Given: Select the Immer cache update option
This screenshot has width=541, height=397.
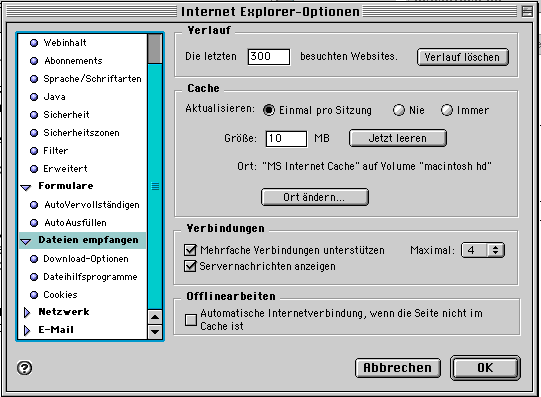Looking at the screenshot, I should click(x=446, y=110).
